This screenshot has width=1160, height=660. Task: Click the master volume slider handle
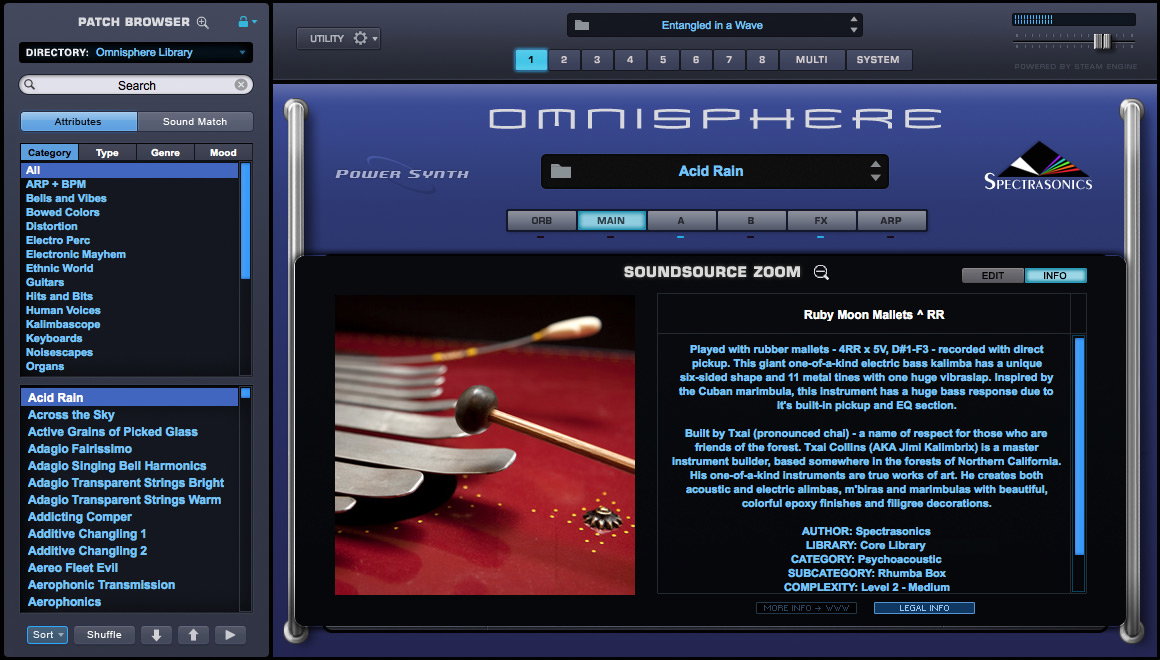tap(1102, 41)
